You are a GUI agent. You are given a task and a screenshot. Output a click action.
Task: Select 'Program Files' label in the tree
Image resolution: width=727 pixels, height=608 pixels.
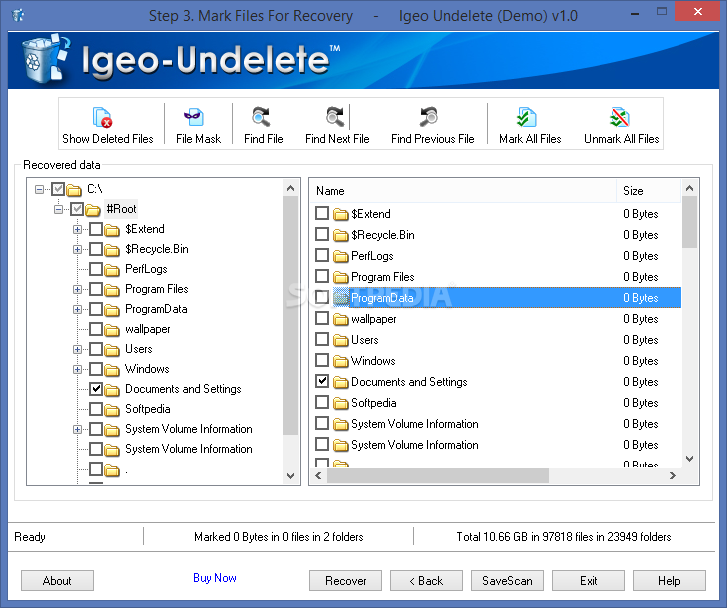(157, 289)
